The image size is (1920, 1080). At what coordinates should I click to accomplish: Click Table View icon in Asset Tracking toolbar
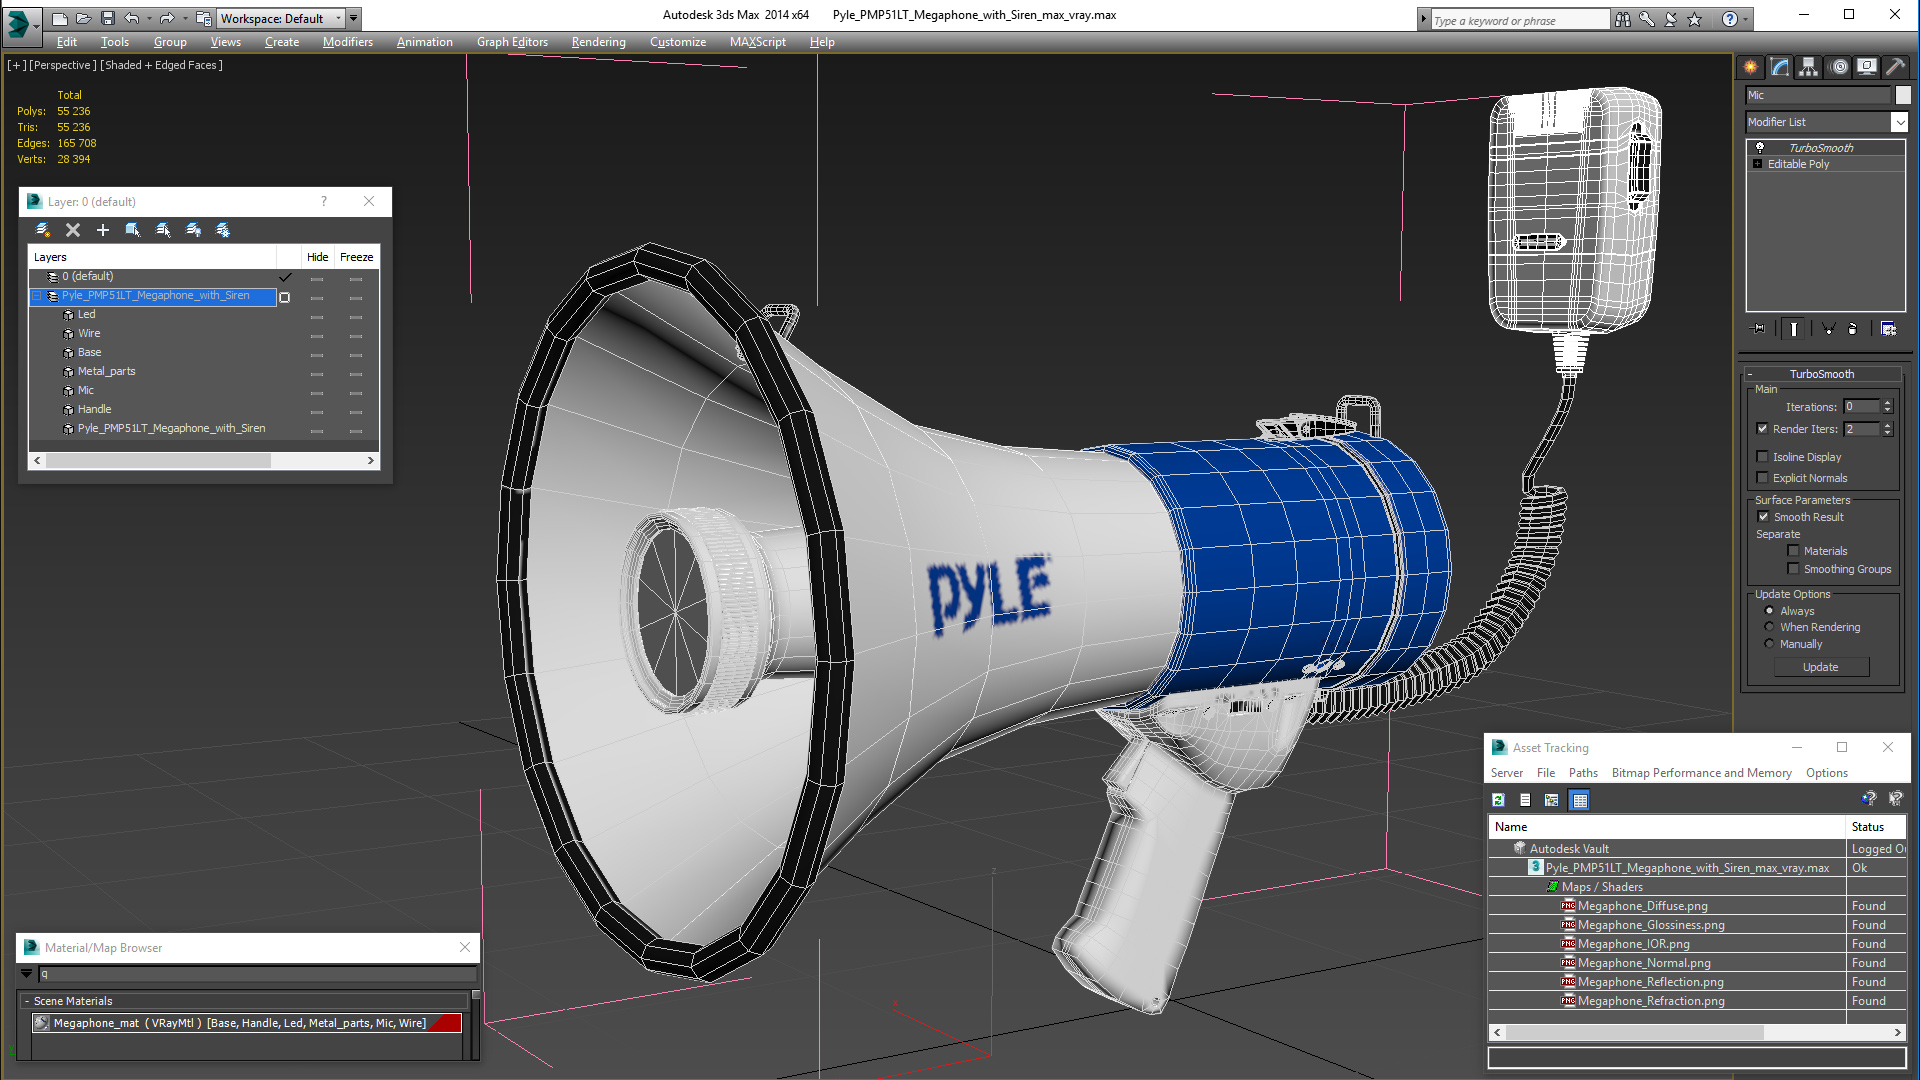(1579, 800)
